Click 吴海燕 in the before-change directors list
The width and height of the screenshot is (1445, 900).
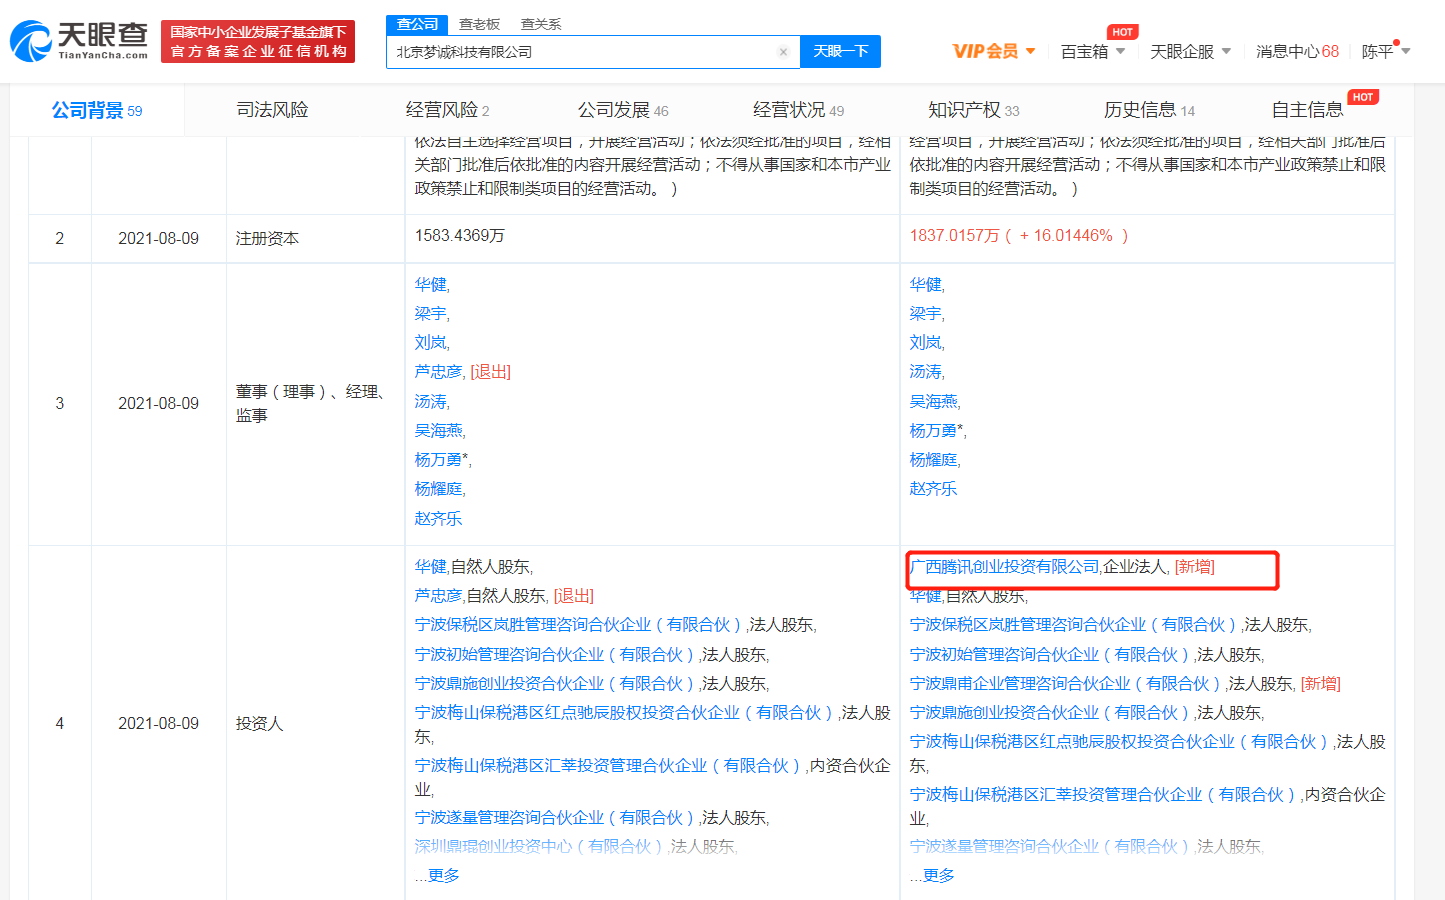[x=439, y=431]
